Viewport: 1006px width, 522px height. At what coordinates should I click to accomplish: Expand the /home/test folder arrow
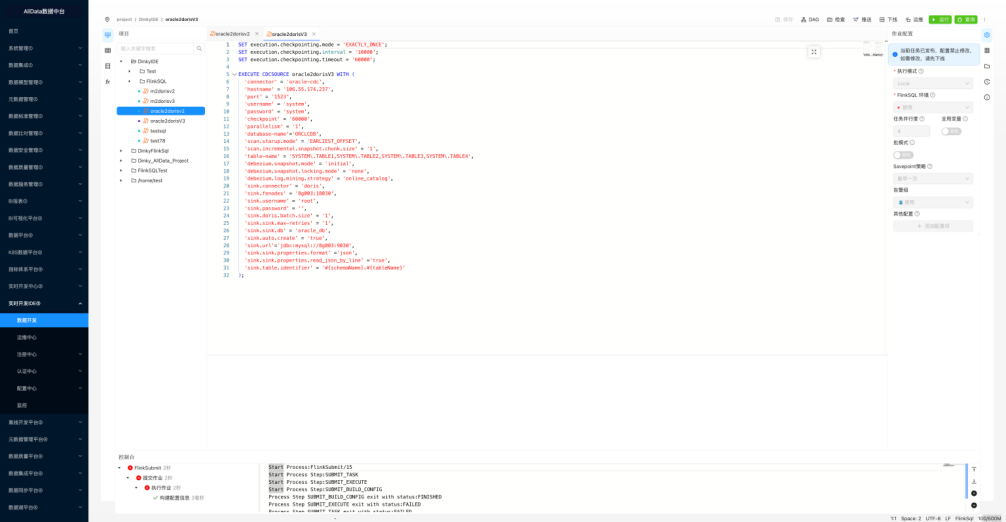coord(121,180)
